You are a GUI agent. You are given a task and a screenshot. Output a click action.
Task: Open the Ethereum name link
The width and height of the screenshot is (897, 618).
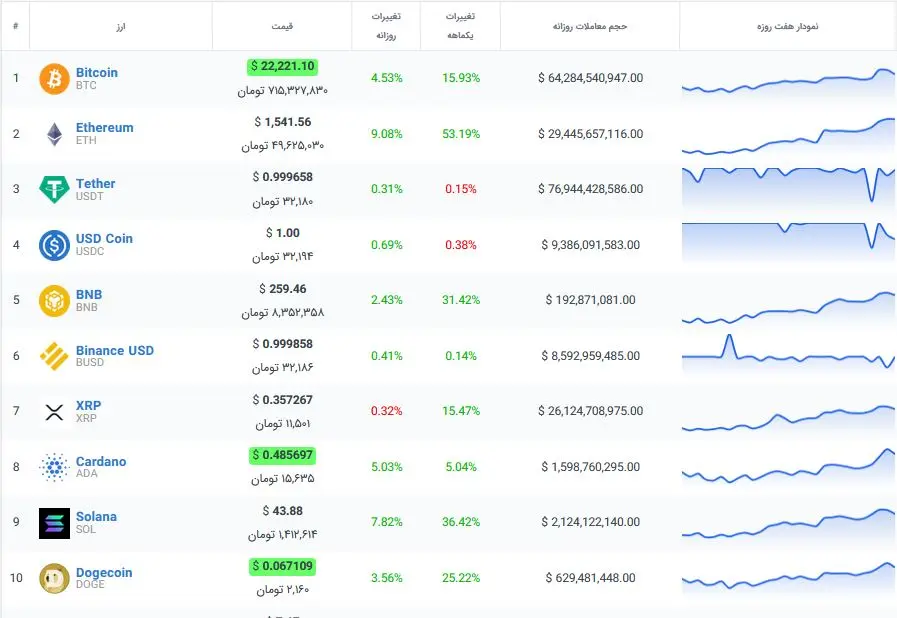pyautogui.click(x=104, y=128)
